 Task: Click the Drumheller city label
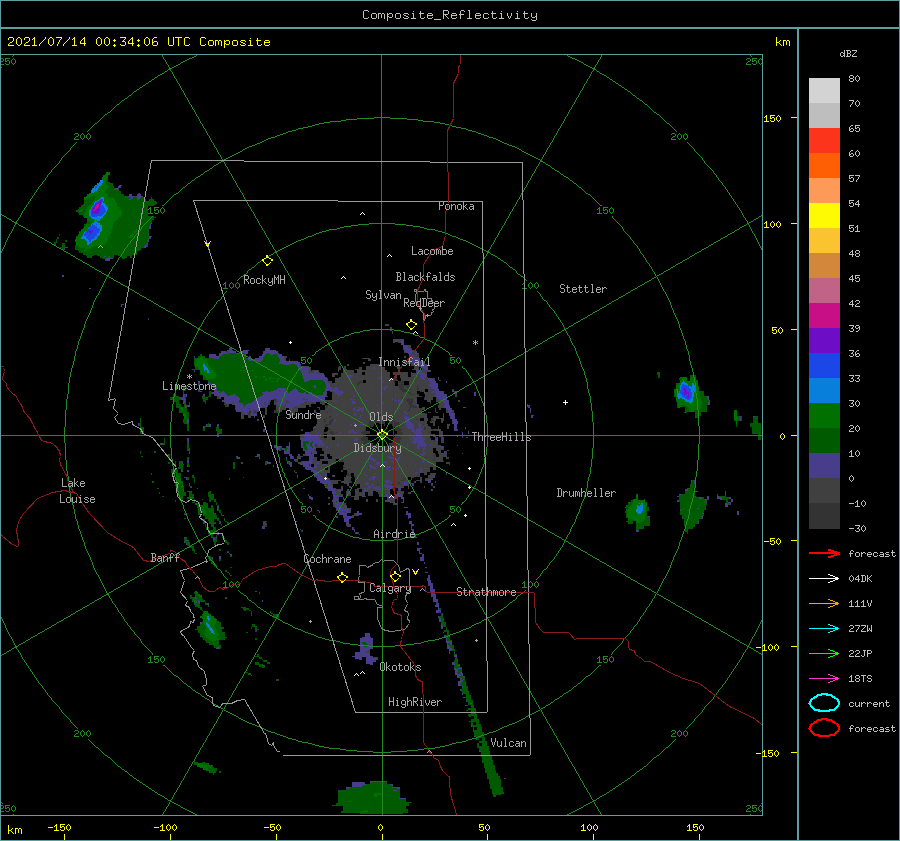pos(586,493)
